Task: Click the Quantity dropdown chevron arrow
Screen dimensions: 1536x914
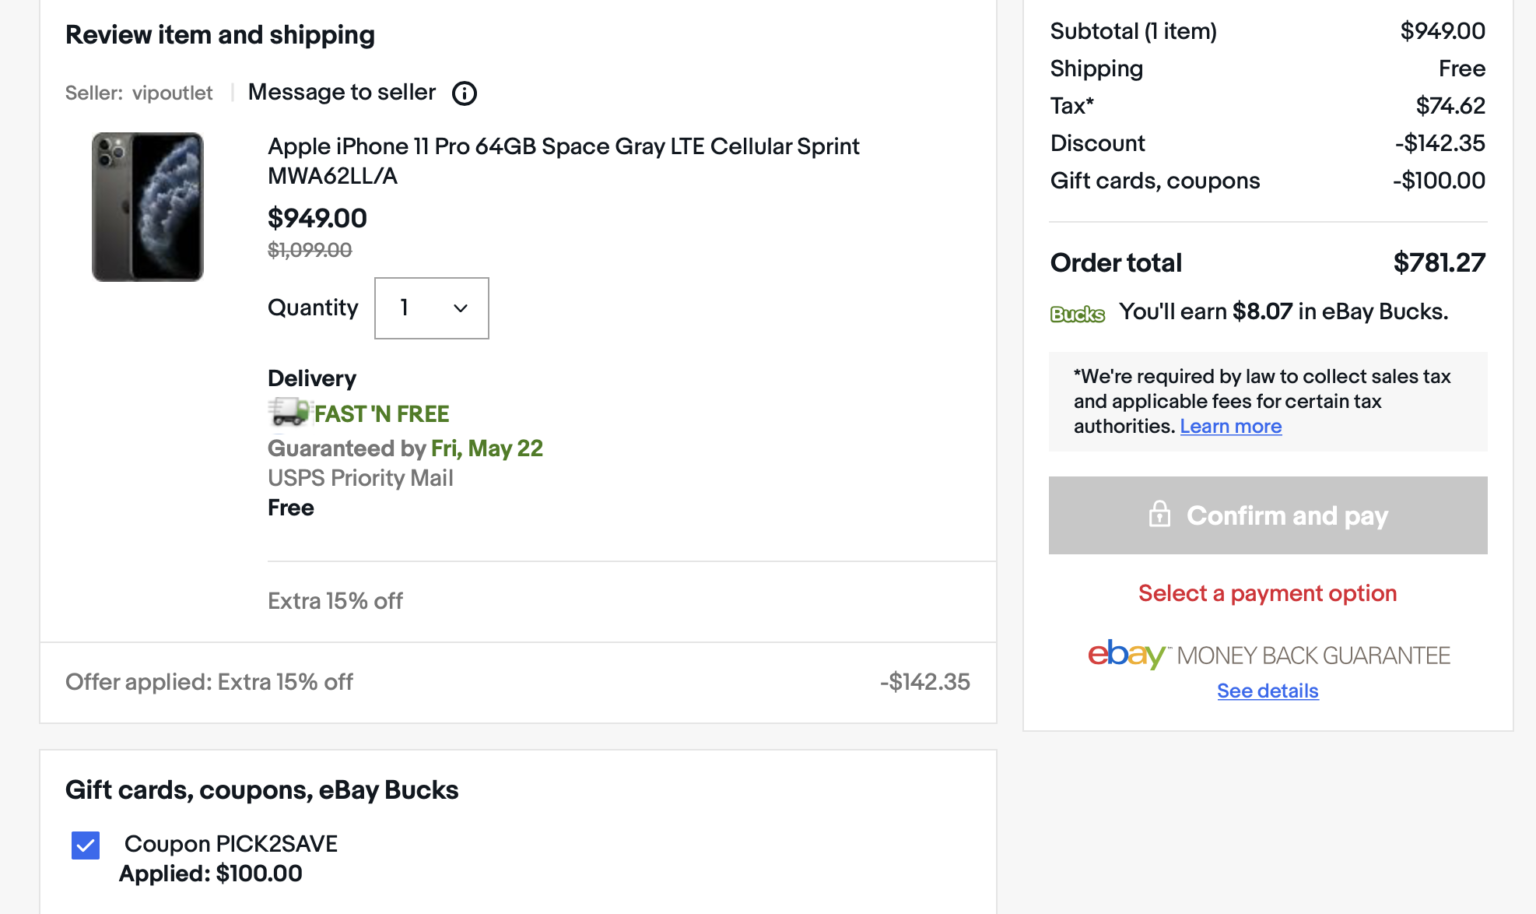Action: 459,308
